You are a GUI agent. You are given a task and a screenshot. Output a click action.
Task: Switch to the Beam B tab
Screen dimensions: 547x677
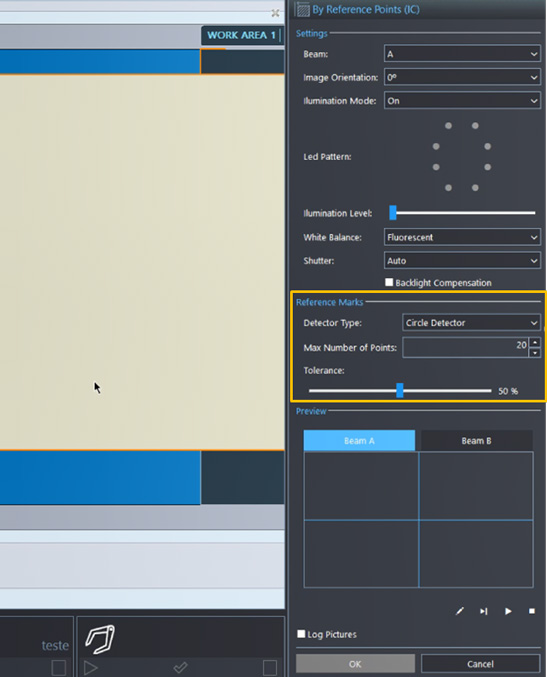click(x=476, y=441)
